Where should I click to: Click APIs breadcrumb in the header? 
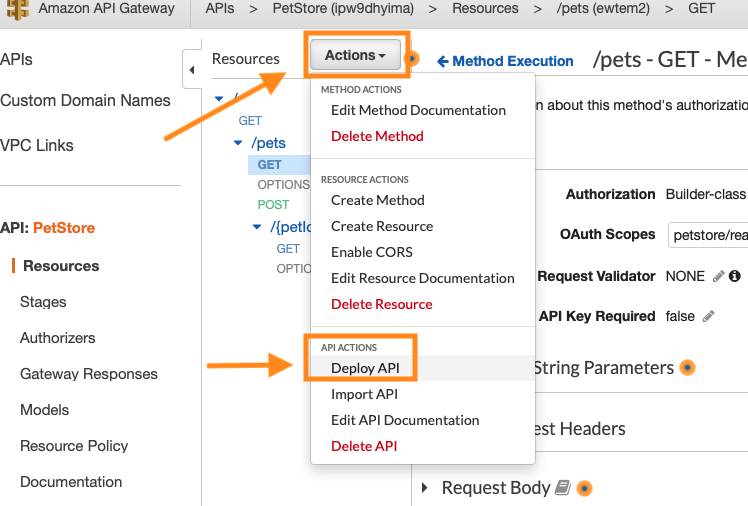click(220, 9)
